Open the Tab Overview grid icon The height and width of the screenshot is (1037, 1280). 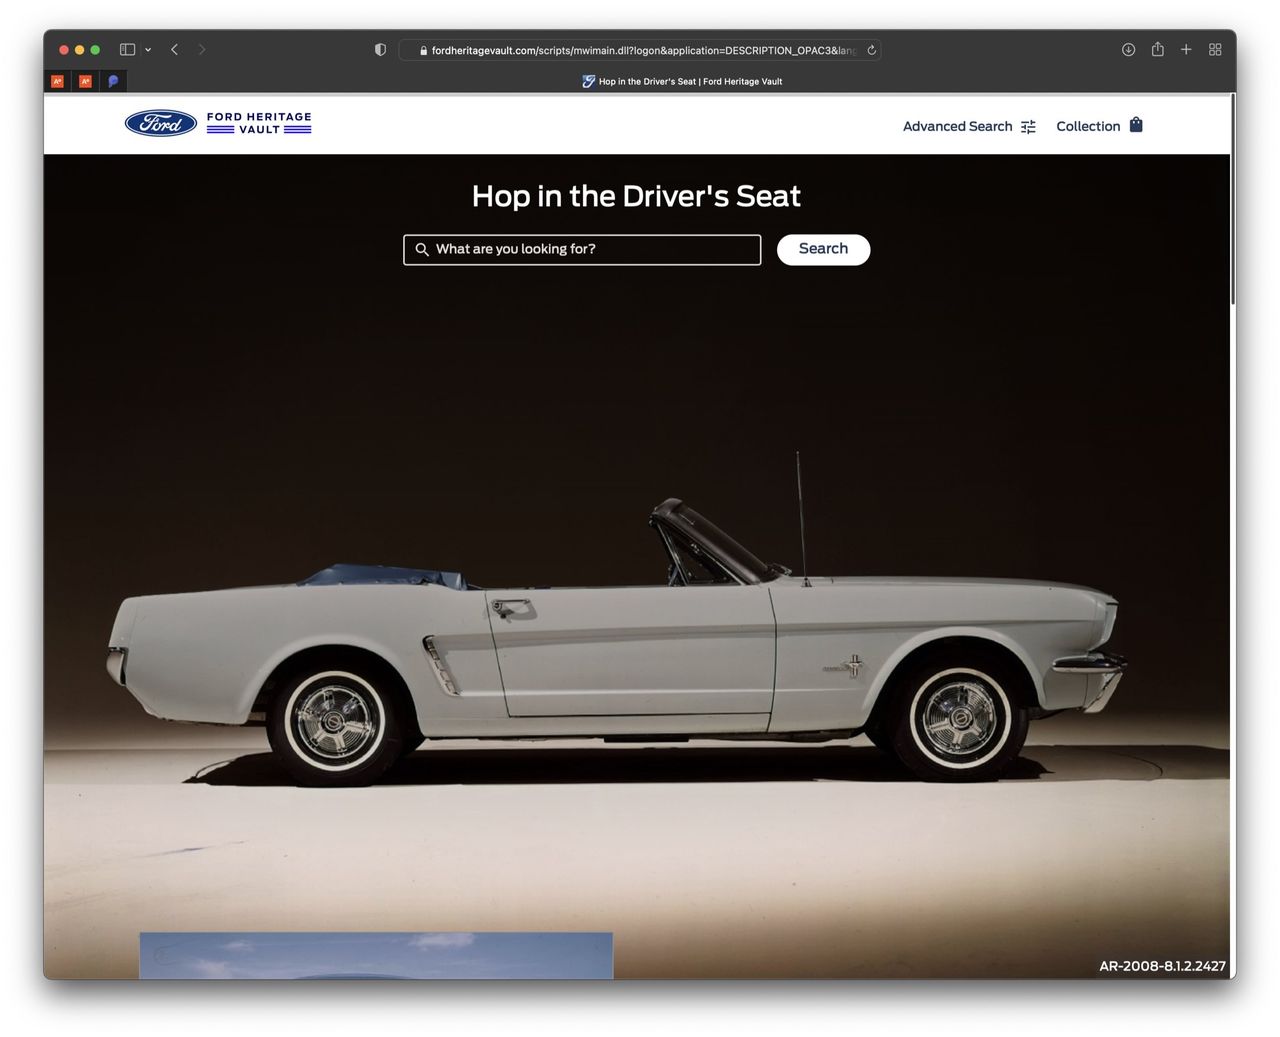click(x=1215, y=49)
